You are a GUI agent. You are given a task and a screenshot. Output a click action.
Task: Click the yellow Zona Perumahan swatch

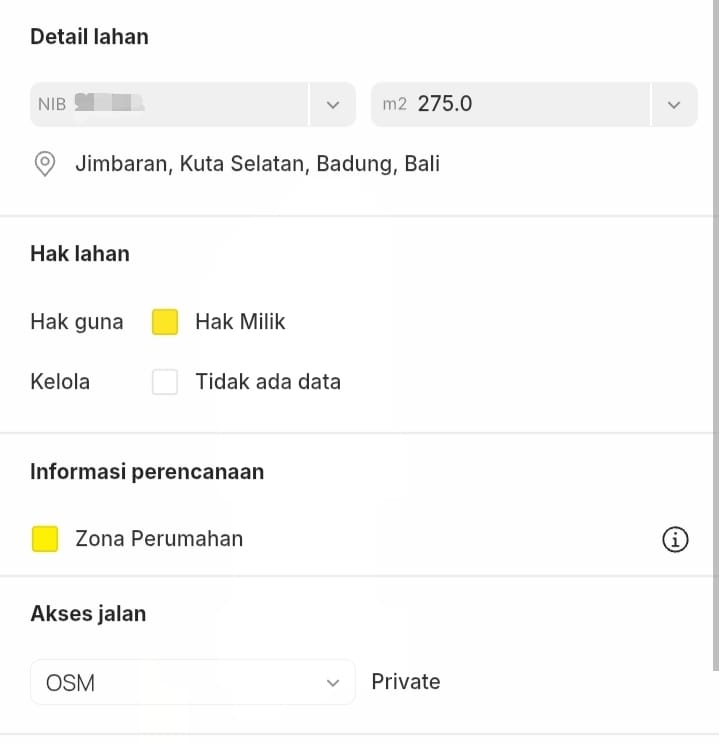point(45,540)
